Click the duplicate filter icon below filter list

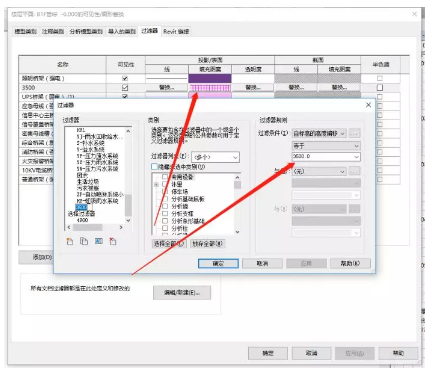pos(84,241)
